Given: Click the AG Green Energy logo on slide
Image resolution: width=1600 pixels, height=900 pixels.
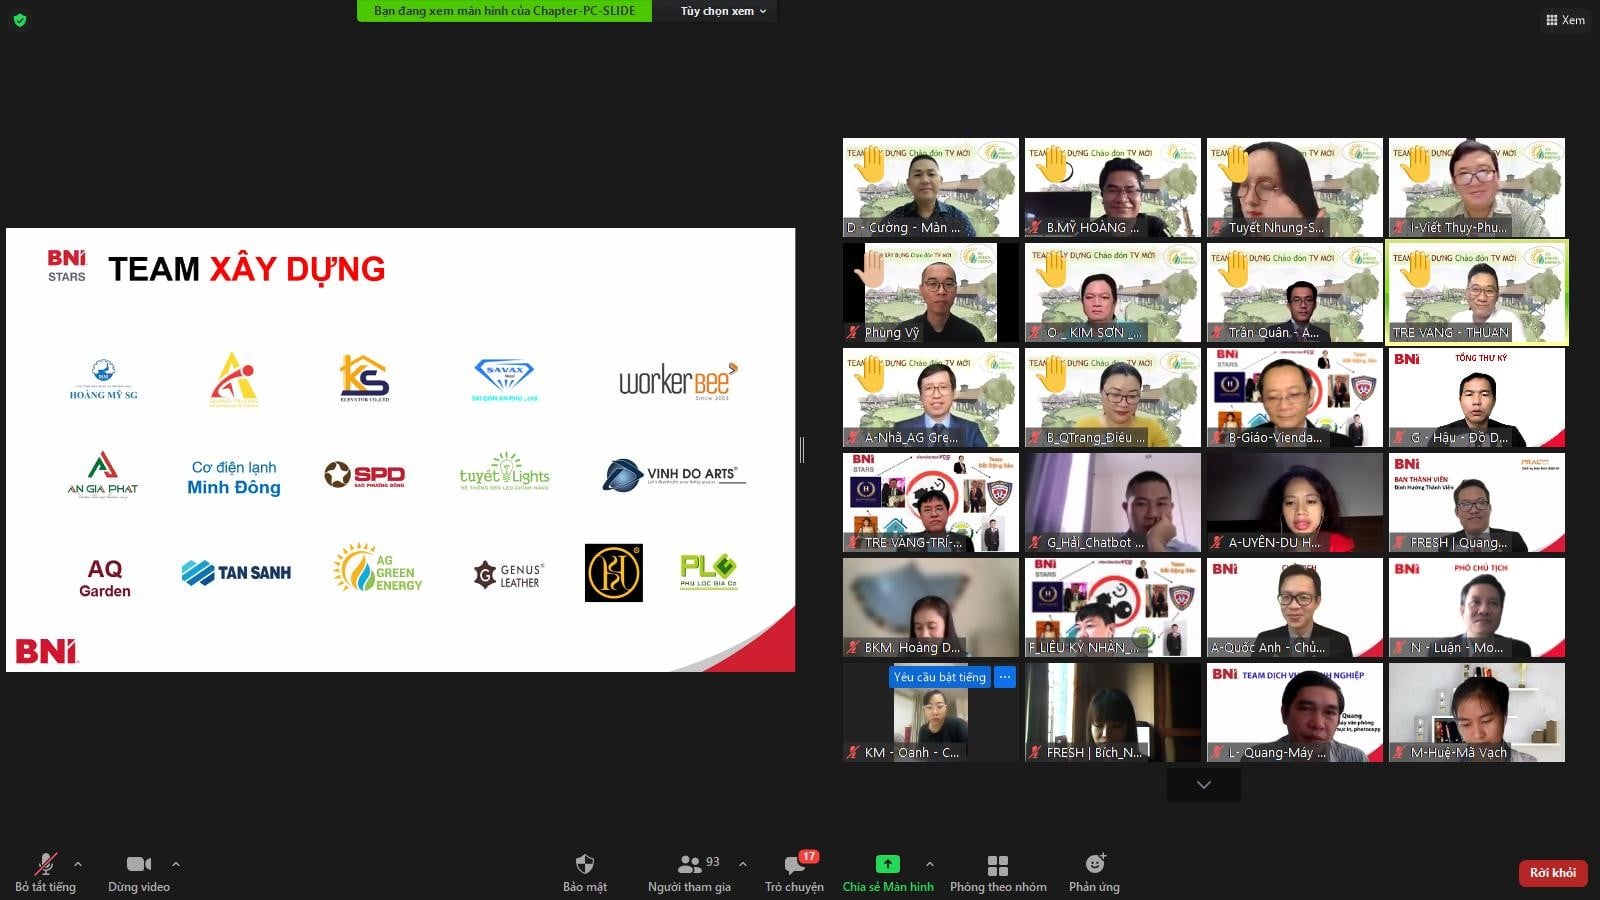Looking at the screenshot, I should point(378,568).
